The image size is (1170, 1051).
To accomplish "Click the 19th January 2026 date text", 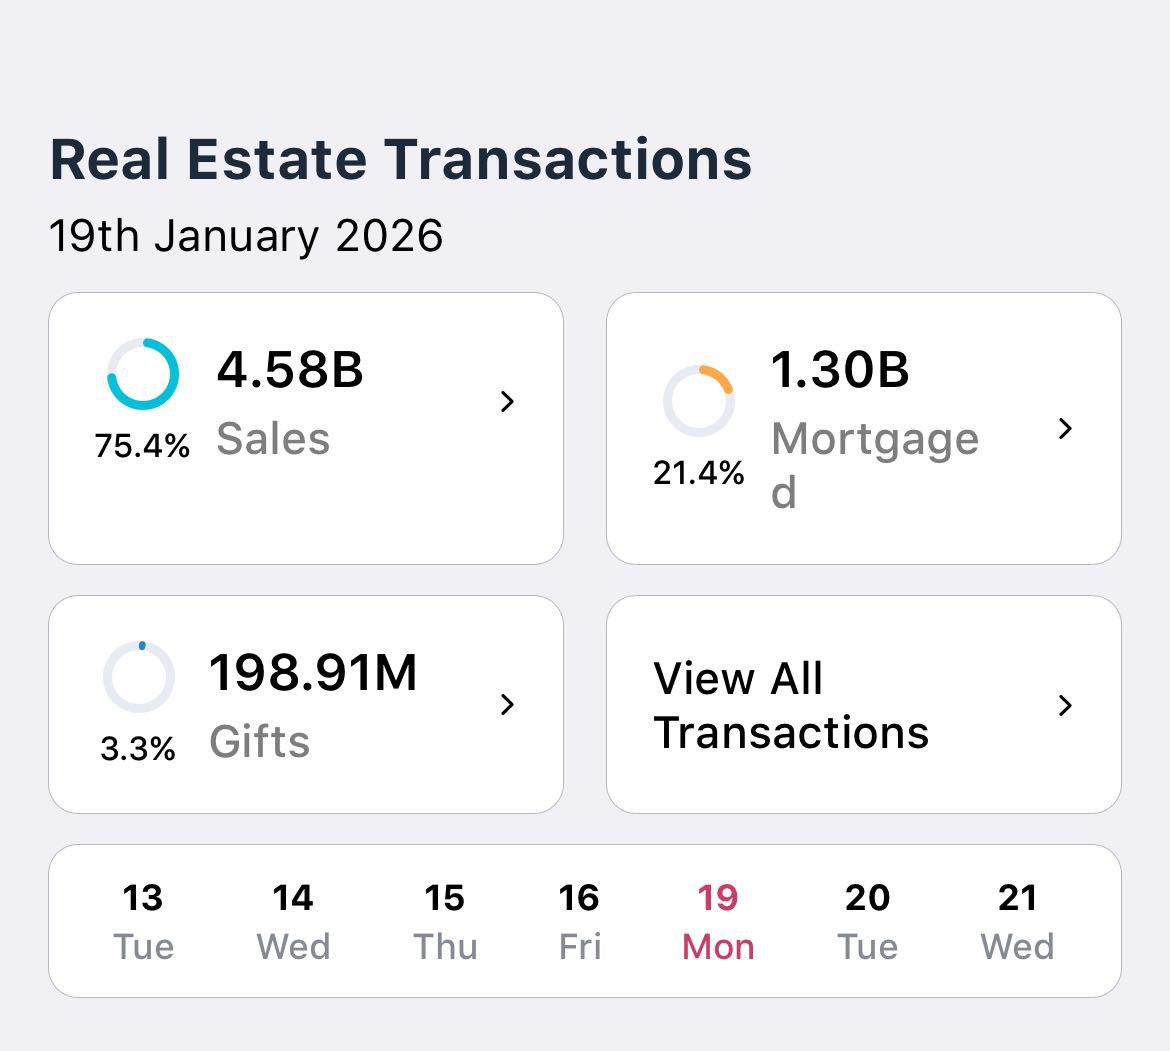I will coord(246,237).
